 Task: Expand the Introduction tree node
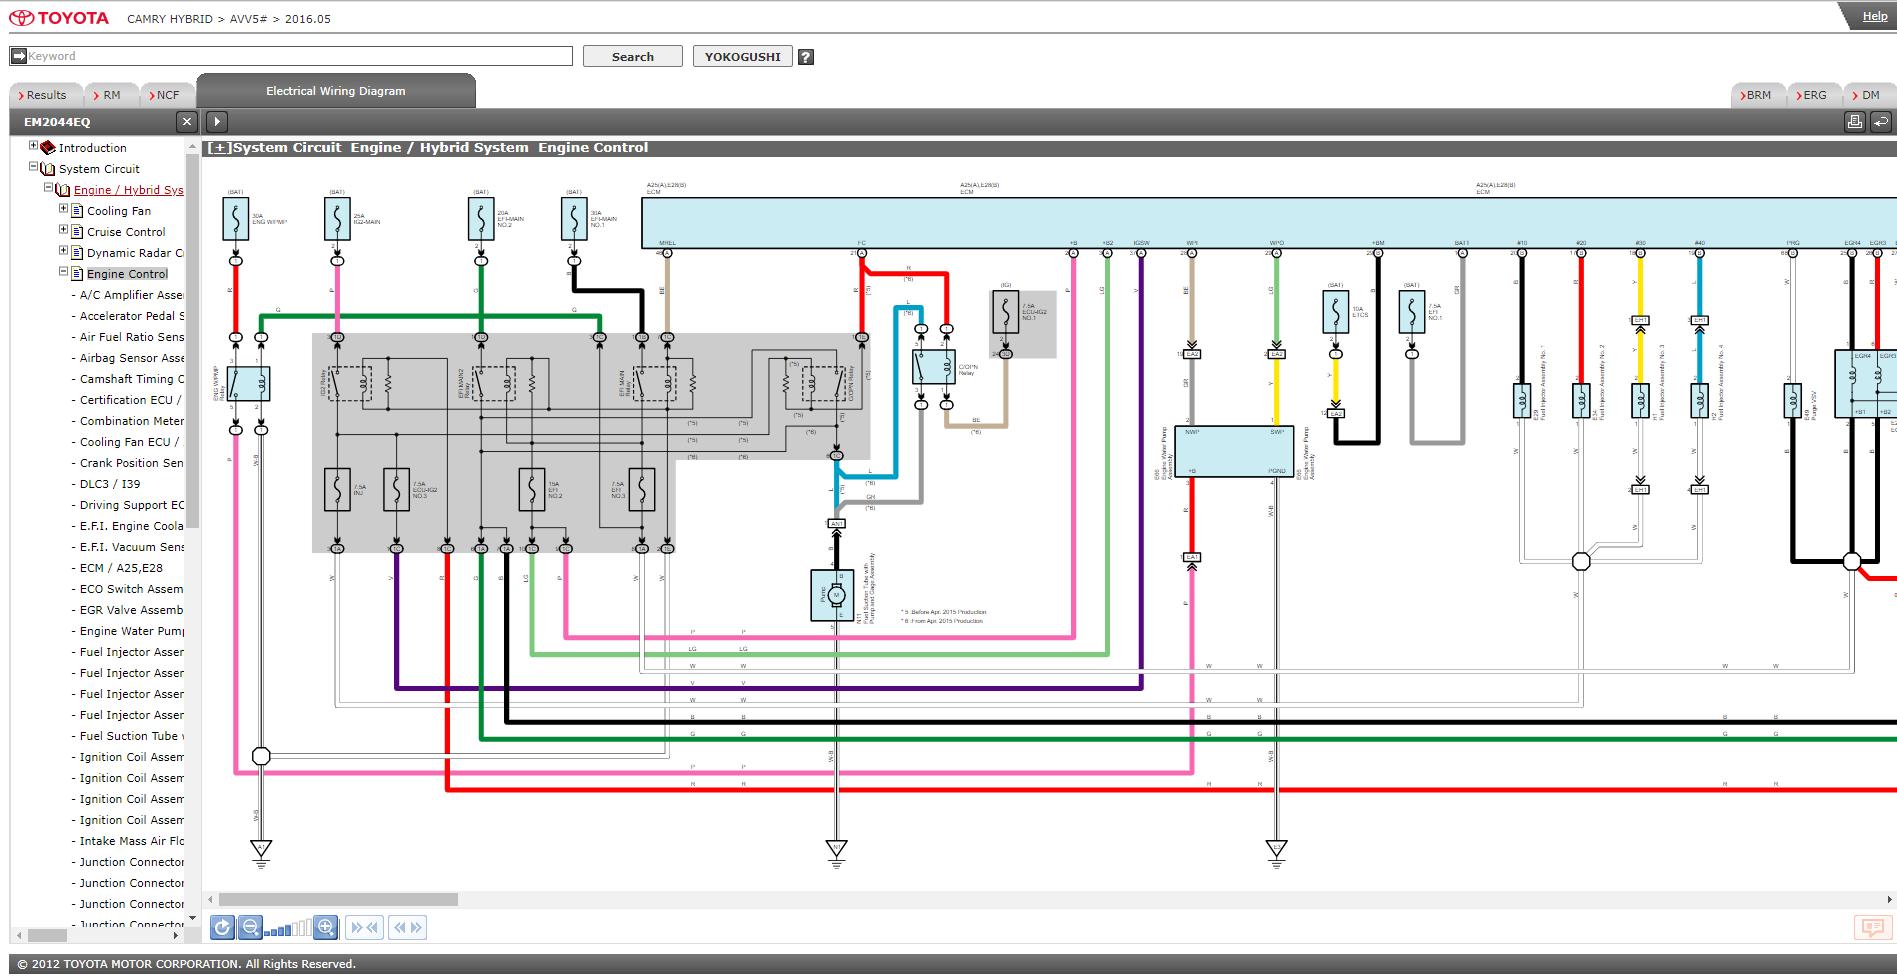click(33, 146)
